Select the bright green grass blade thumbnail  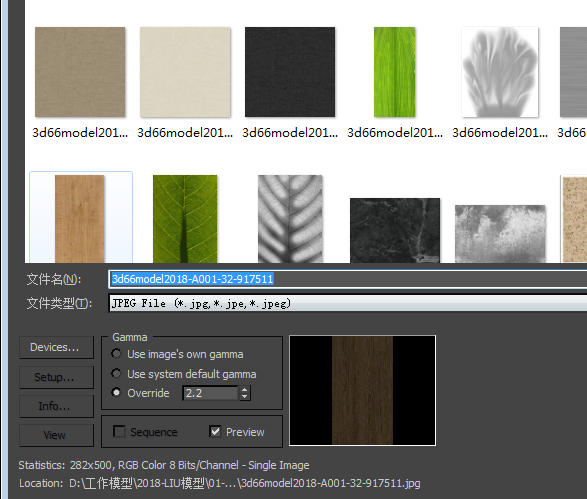pos(395,72)
